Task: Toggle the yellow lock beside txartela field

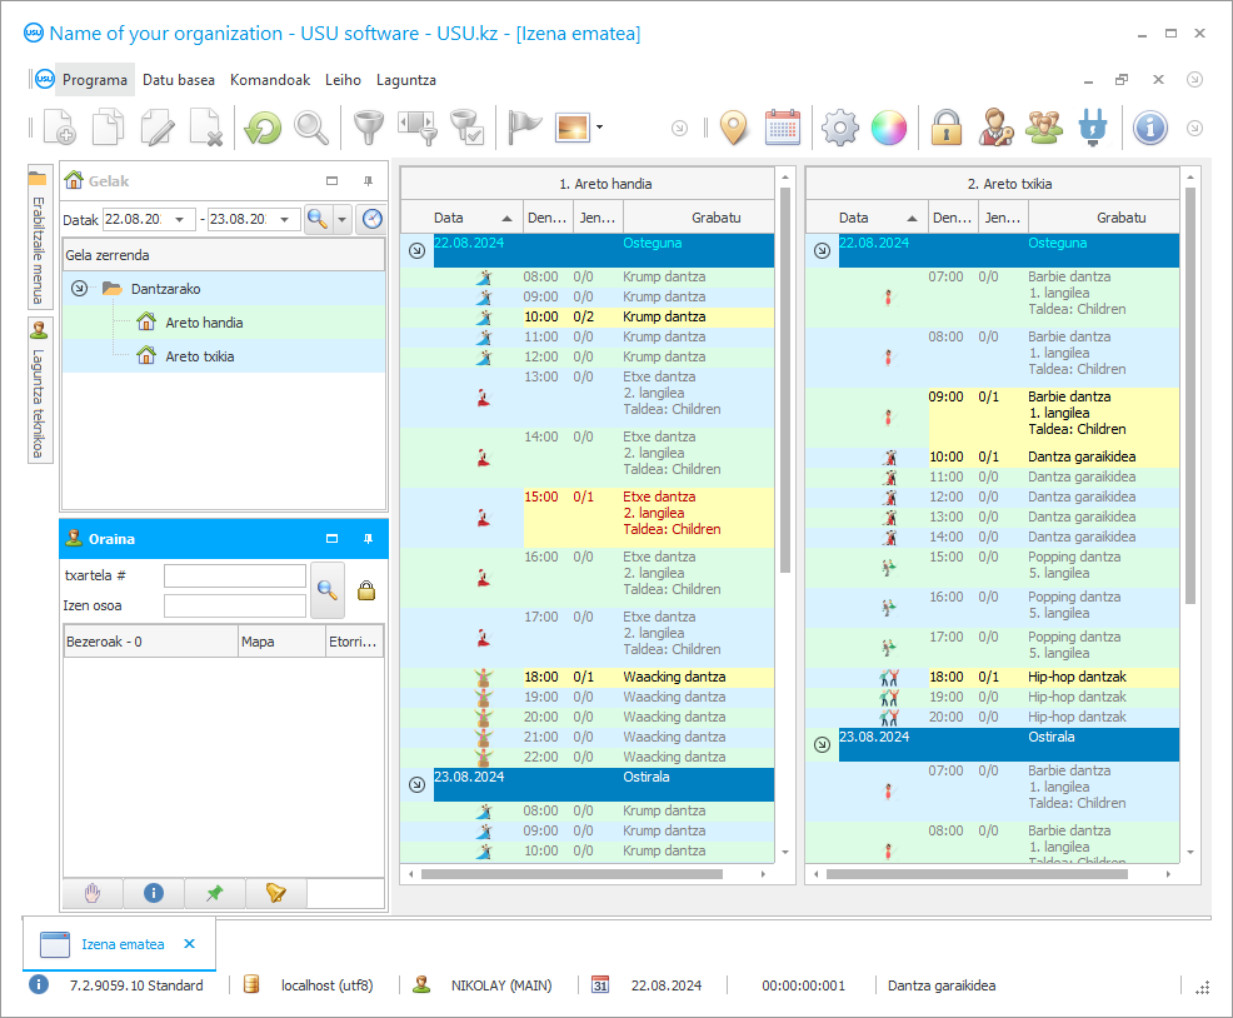Action: pyautogui.click(x=366, y=590)
